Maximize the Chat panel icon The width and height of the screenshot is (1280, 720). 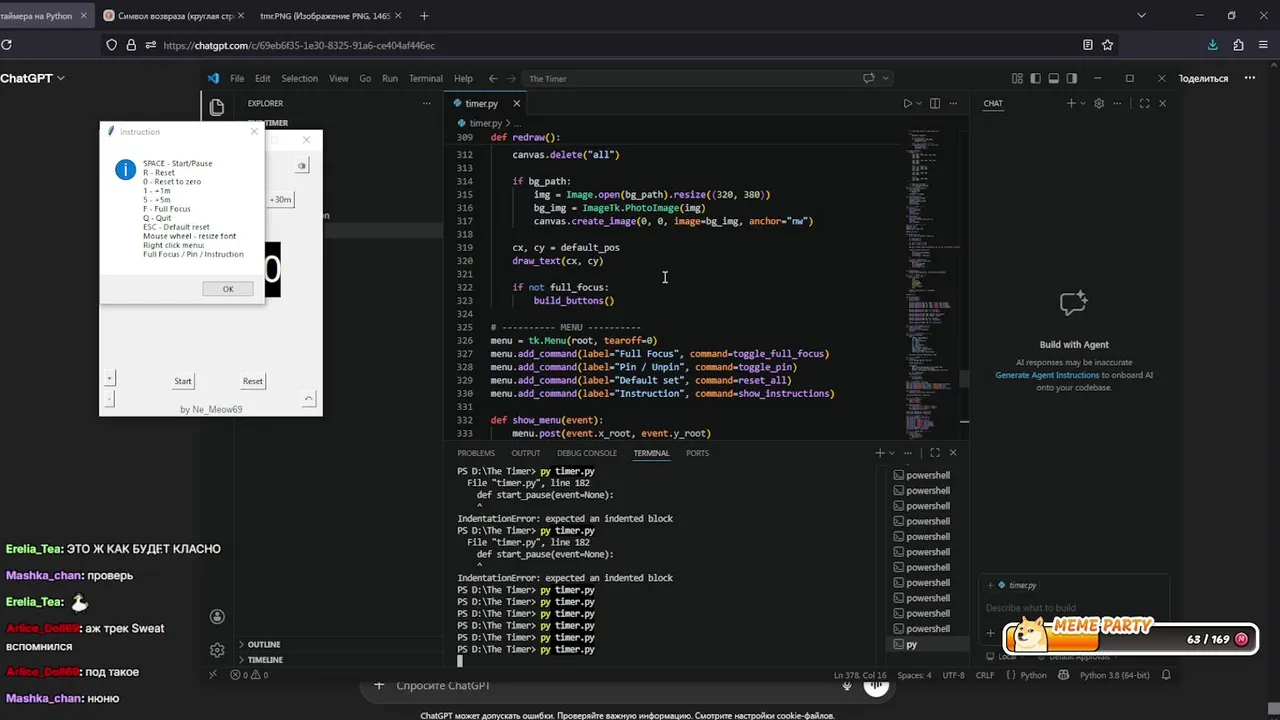pyautogui.click(x=1144, y=103)
